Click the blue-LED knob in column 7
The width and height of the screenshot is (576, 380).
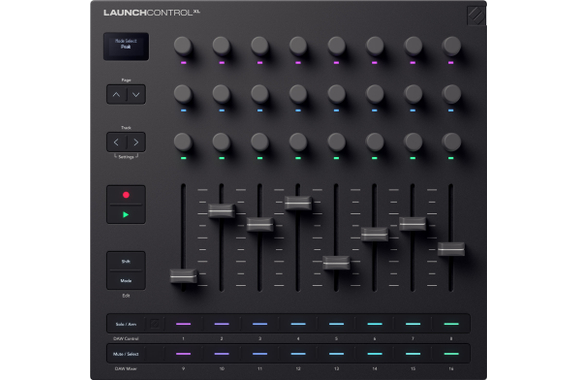[413, 94]
